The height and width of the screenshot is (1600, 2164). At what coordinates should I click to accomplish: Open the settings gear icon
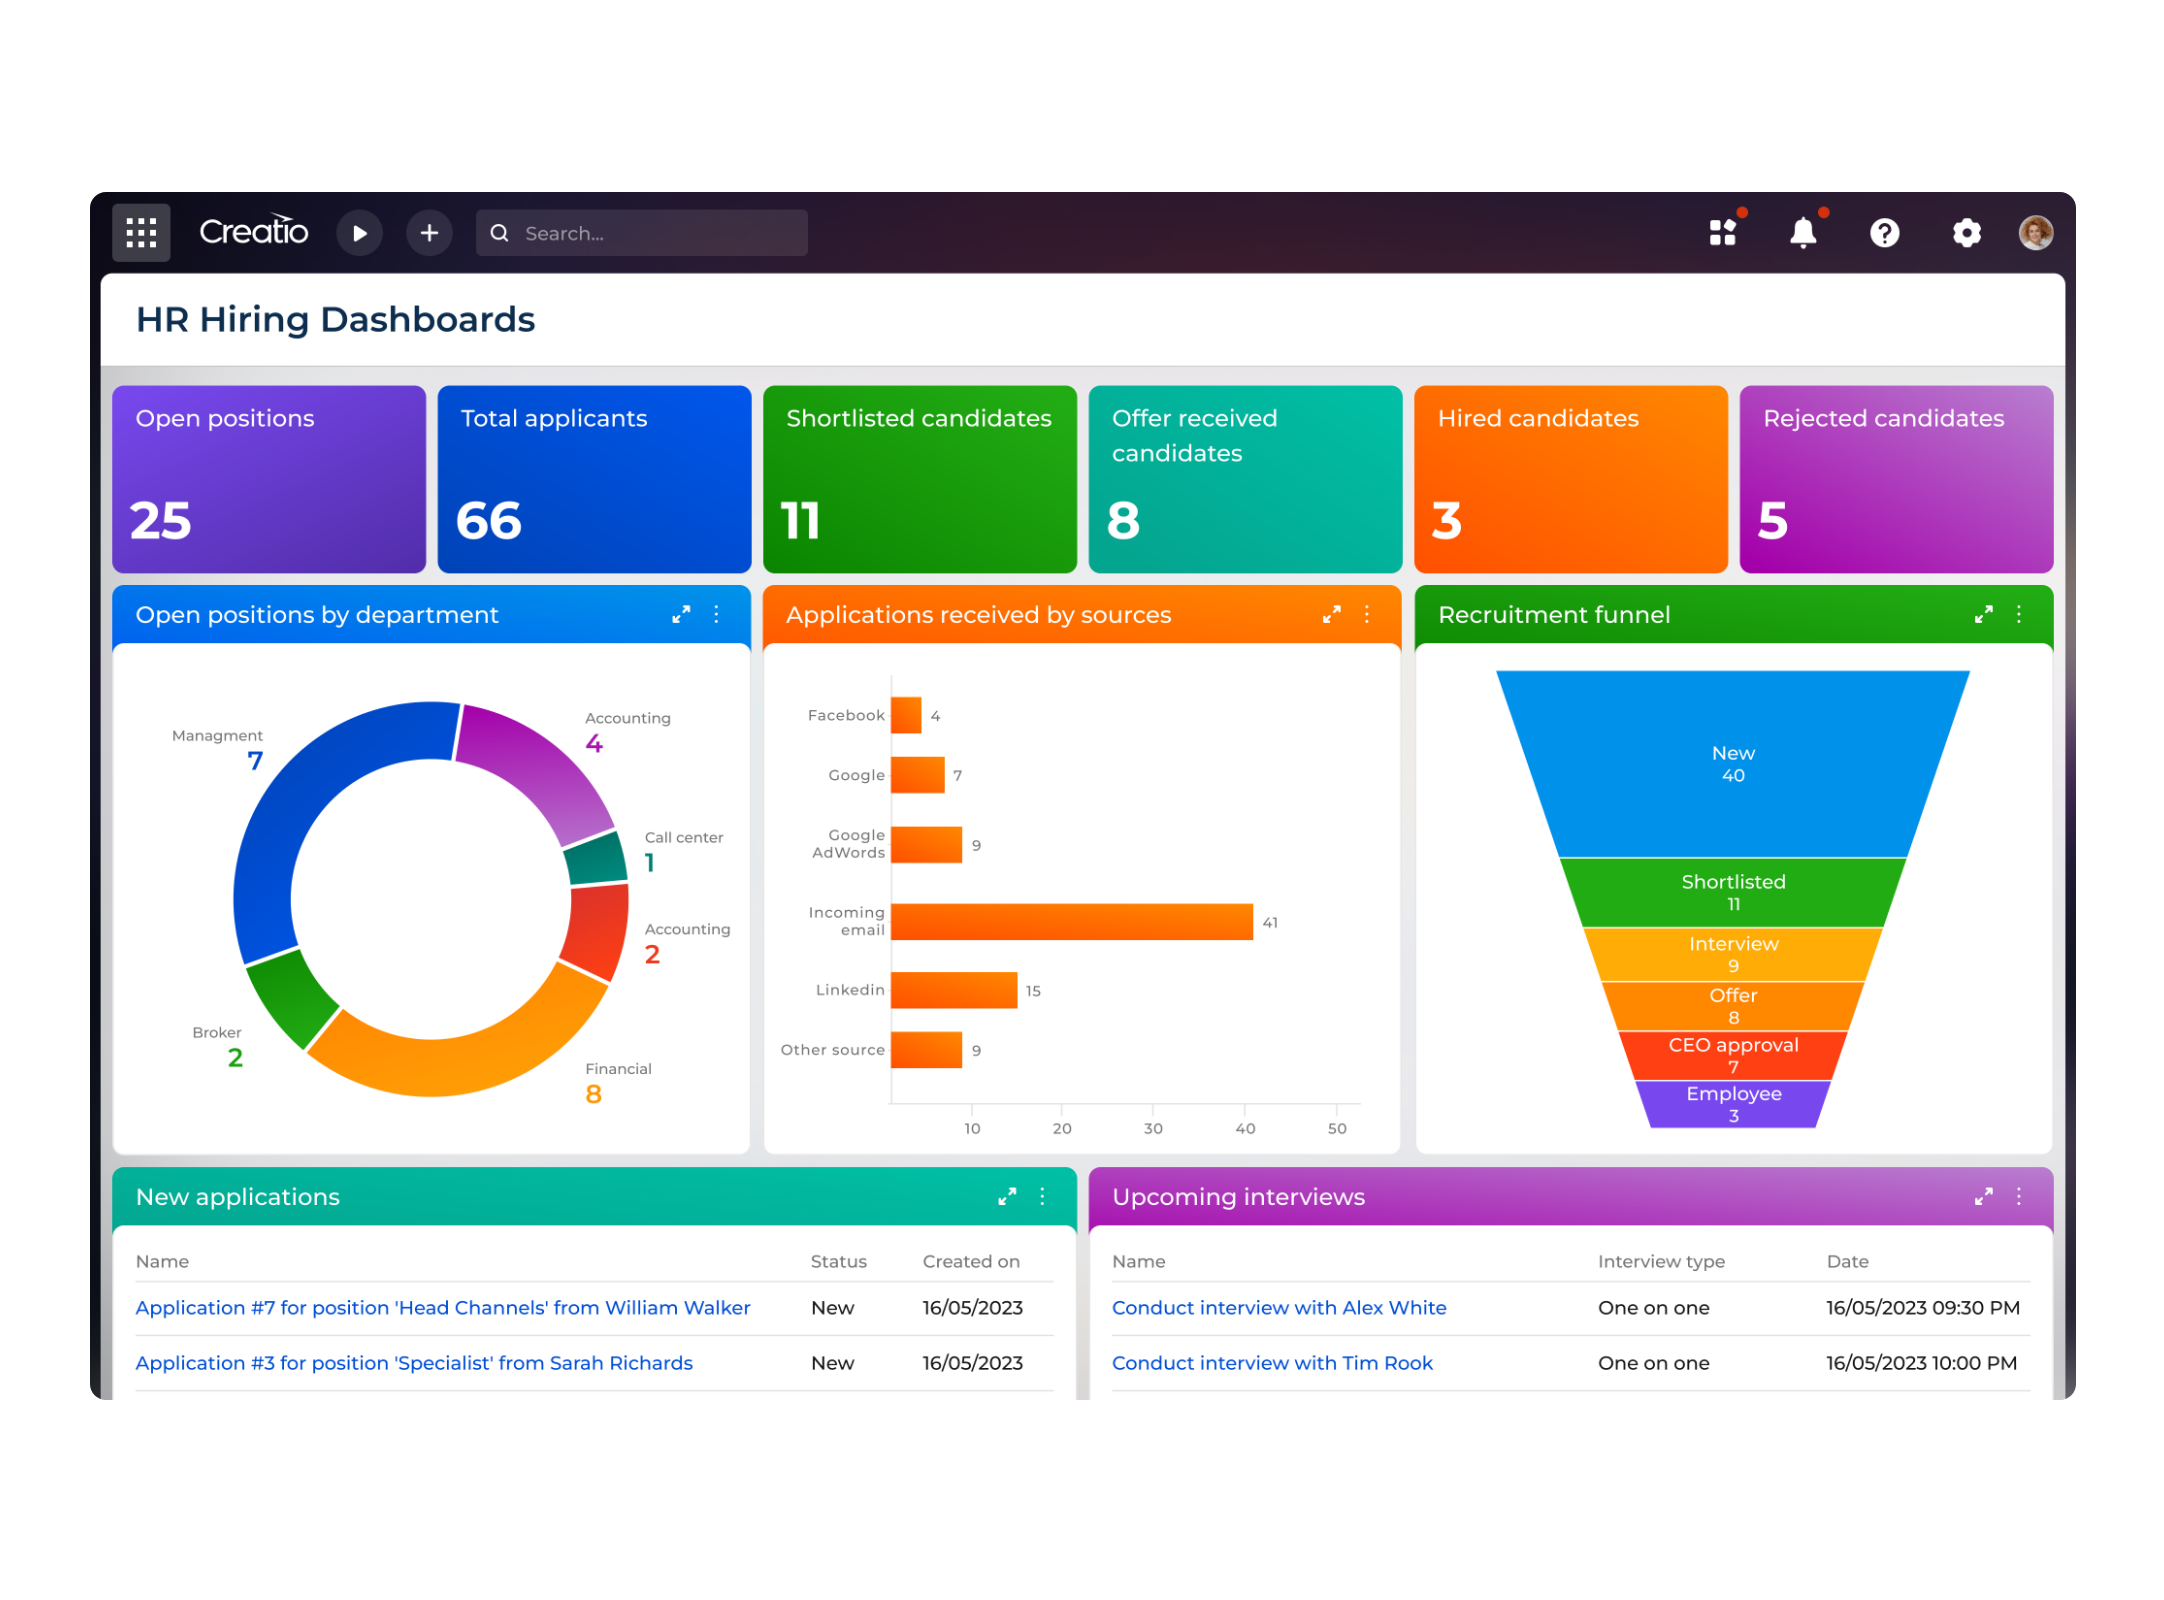pos(1966,232)
